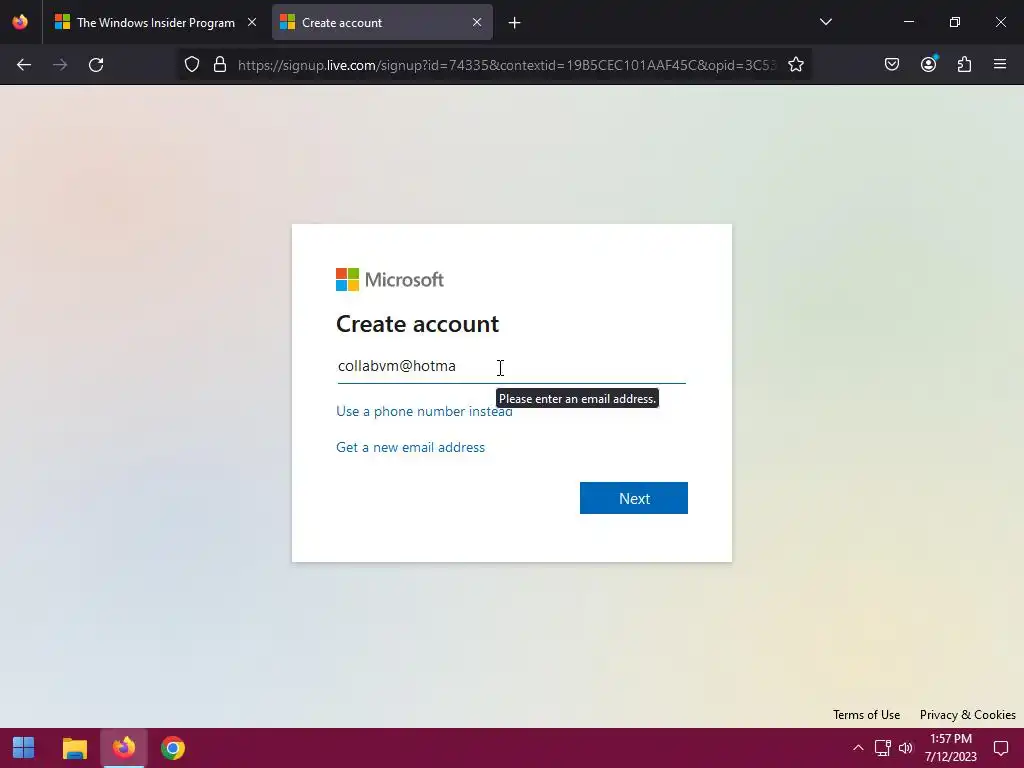Go back to the previous page

click(24, 65)
